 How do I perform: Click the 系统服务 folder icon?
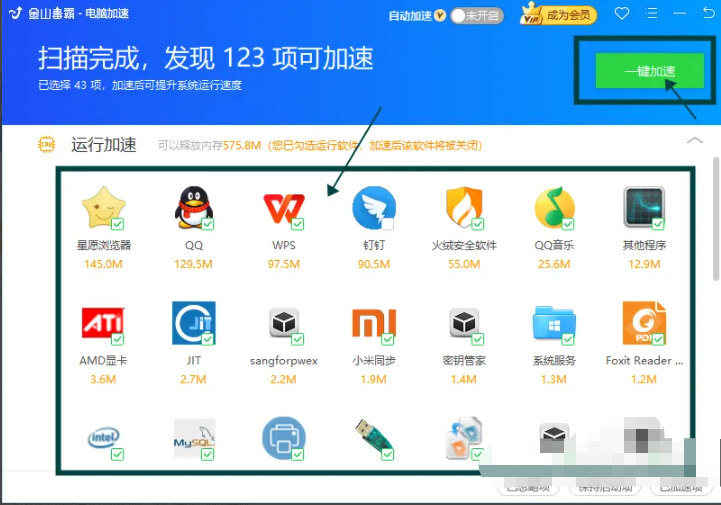pos(554,323)
